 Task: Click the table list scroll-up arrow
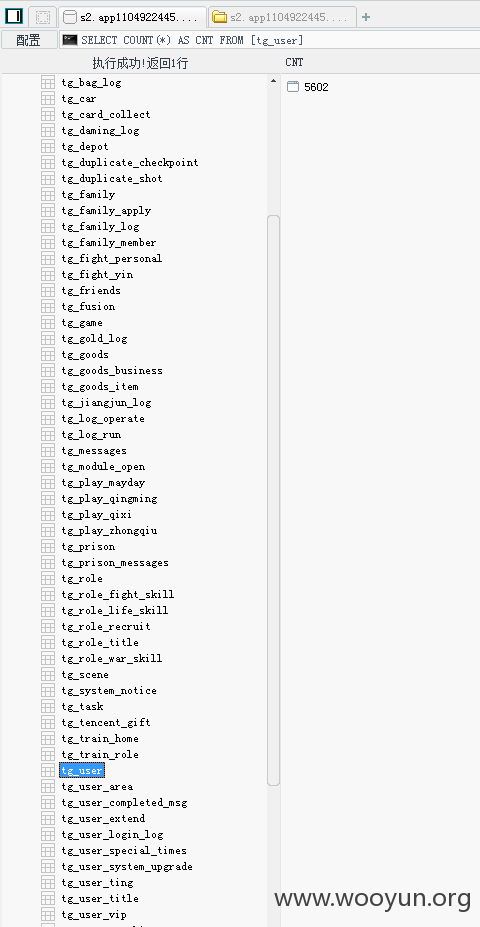(x=273, y=81)
